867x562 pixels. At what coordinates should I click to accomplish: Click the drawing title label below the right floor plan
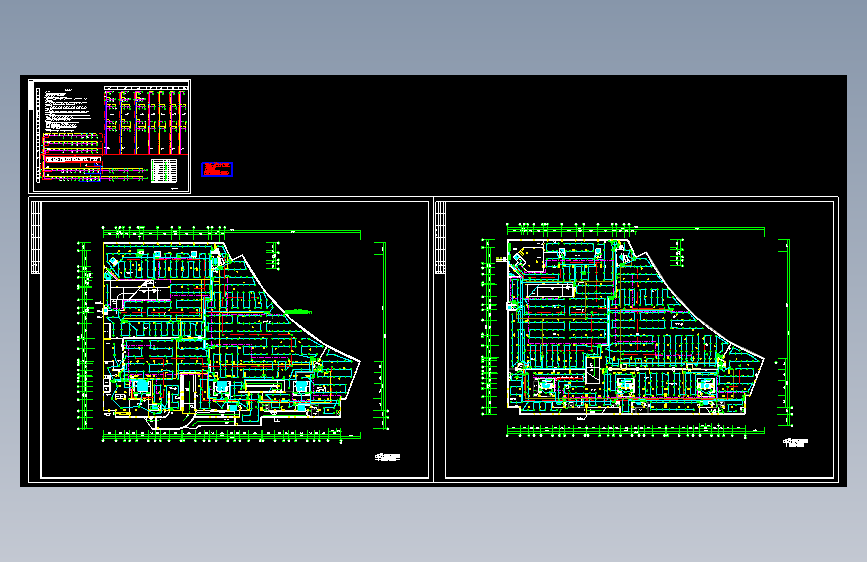pos(796,442)
